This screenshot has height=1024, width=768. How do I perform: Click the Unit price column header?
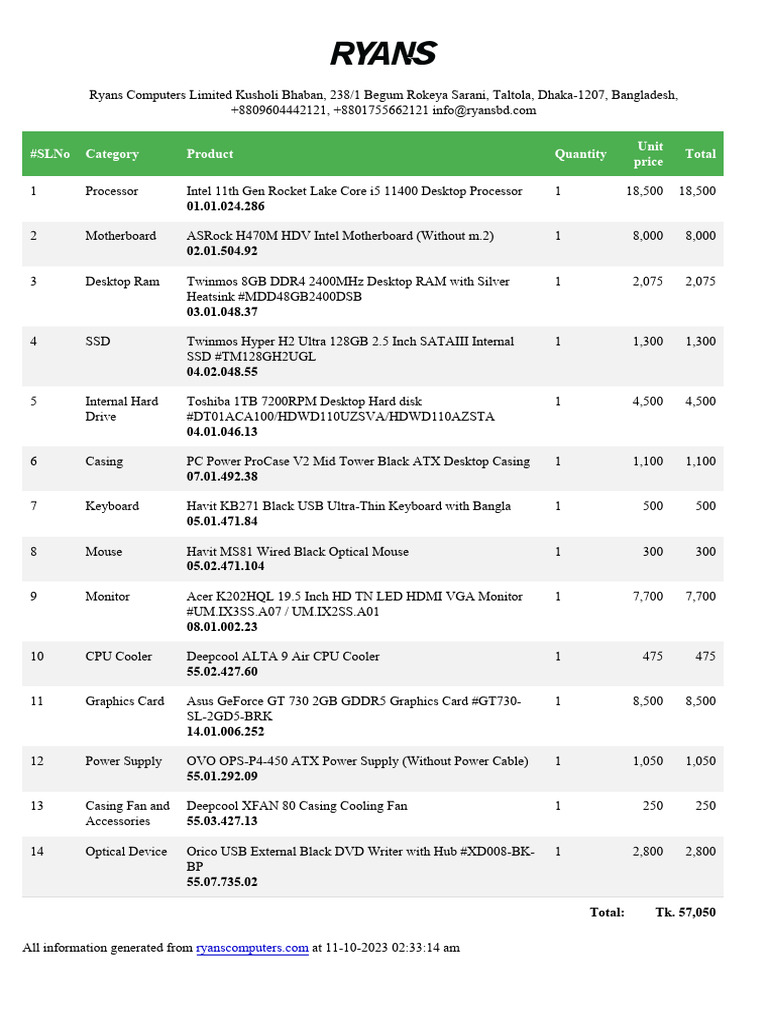[648, 154]
